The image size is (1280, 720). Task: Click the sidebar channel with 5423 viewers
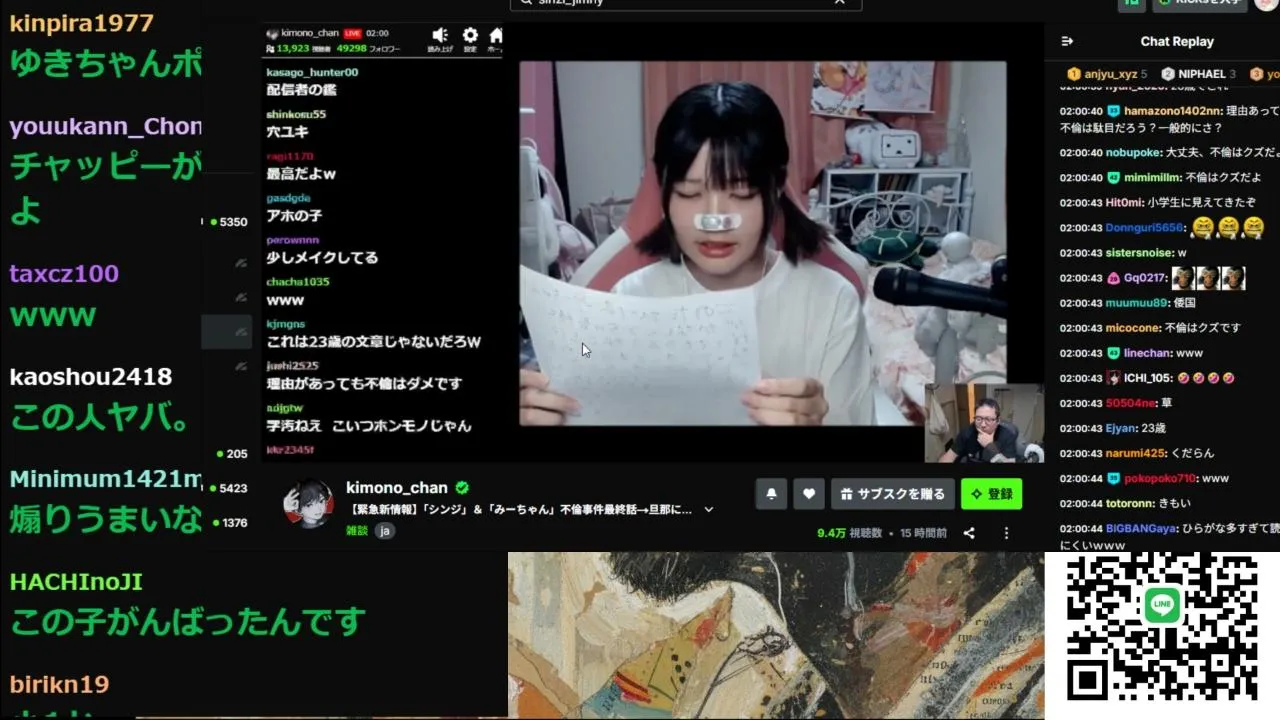(228, 488)
